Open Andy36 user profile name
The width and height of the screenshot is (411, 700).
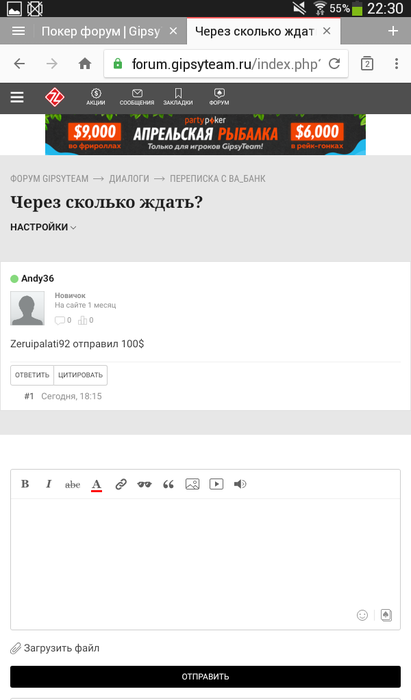point(37,279)
